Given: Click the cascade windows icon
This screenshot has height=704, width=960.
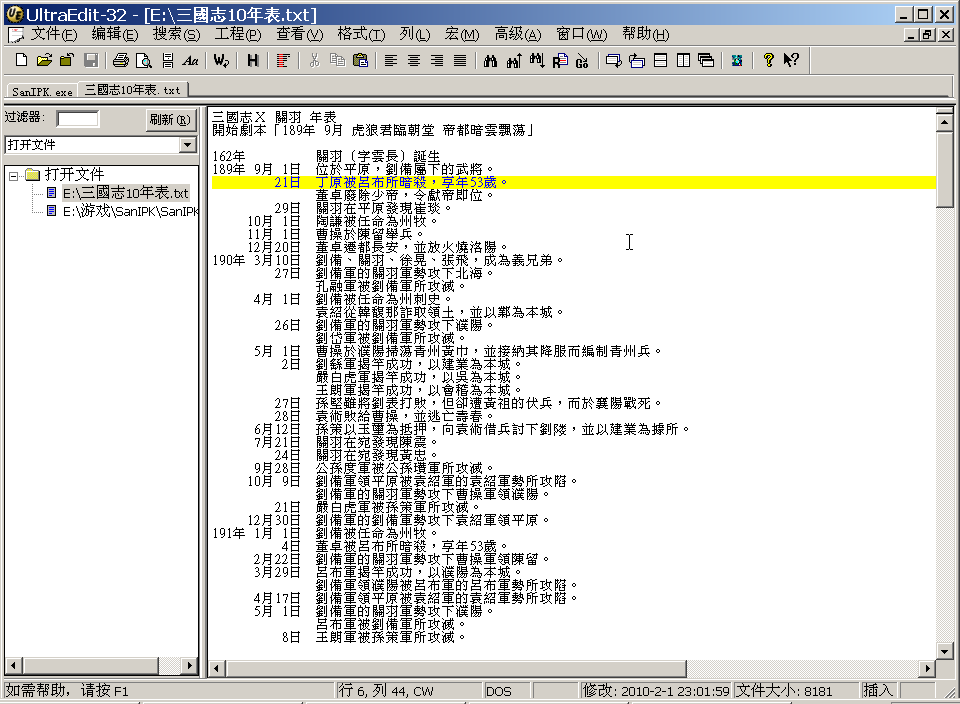Looking at the screenshot, I should click(706, 60).
